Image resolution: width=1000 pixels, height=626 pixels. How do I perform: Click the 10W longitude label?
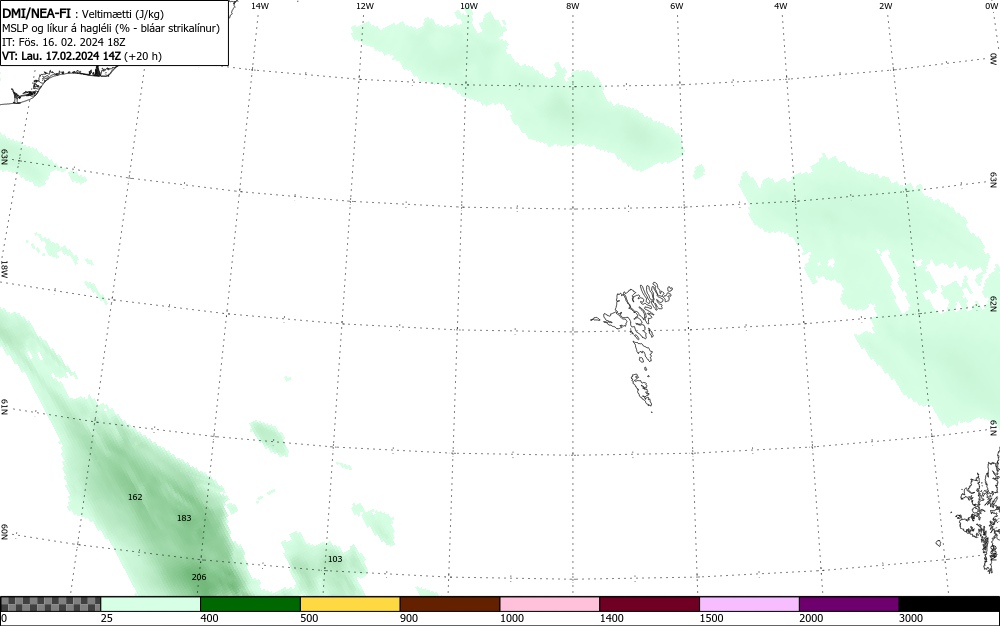point(469,6)
